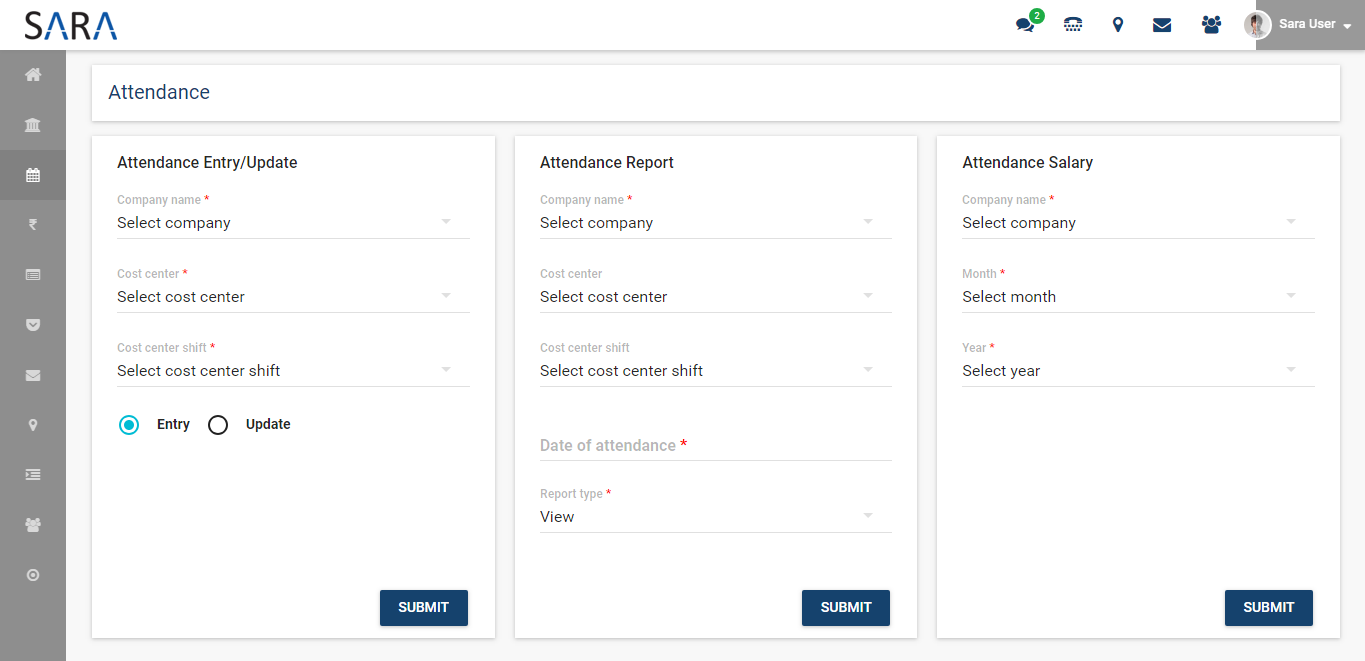Click the calendar attendance sidebar icon
The height and width of the screenshot is (661, 1365).
coord(33,175)
